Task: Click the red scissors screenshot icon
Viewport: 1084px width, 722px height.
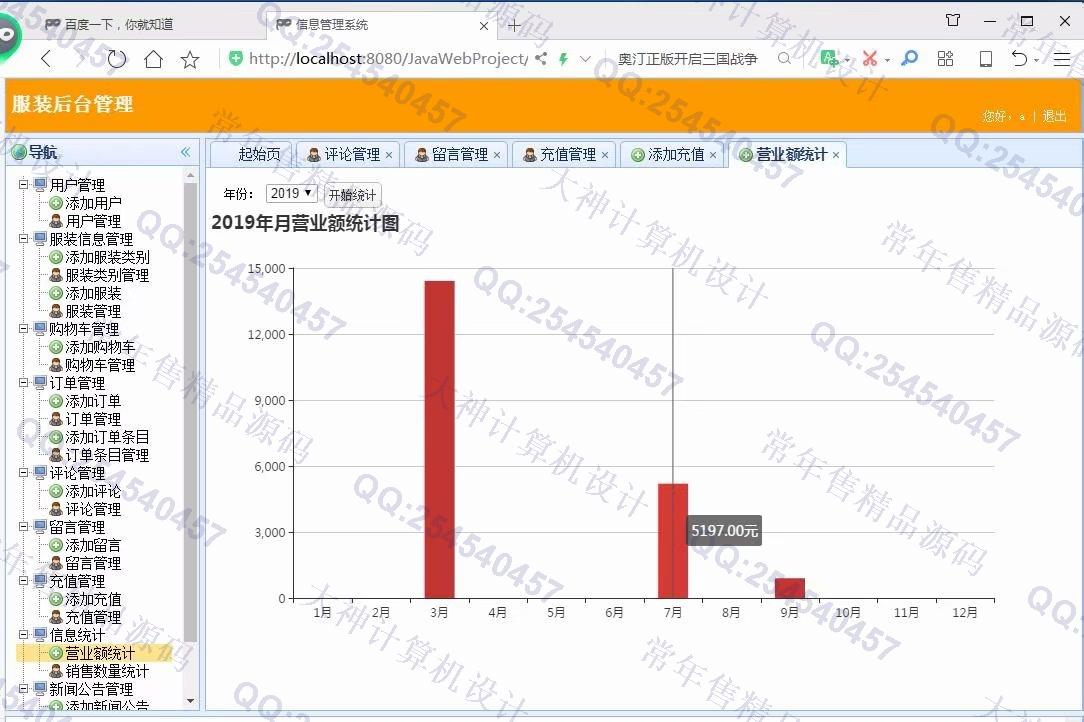Action: pos(870,59)
